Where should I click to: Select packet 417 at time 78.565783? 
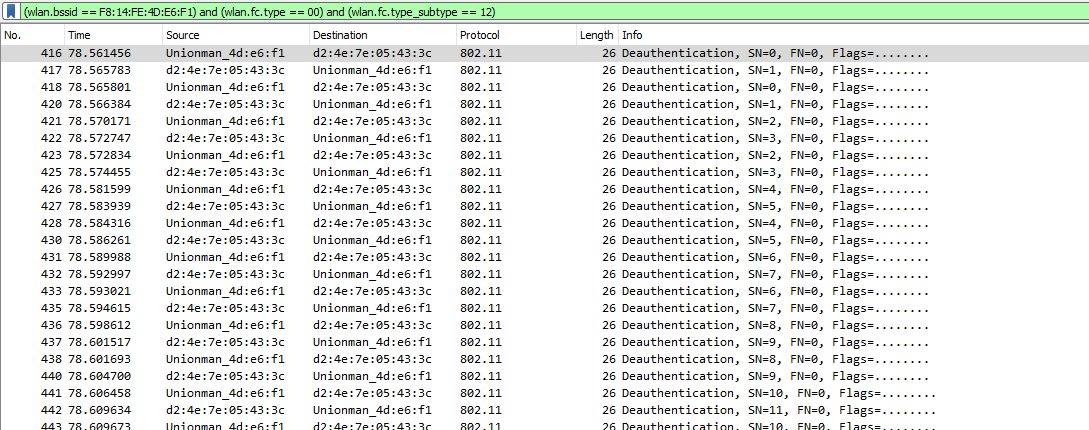tap(544, 70)
